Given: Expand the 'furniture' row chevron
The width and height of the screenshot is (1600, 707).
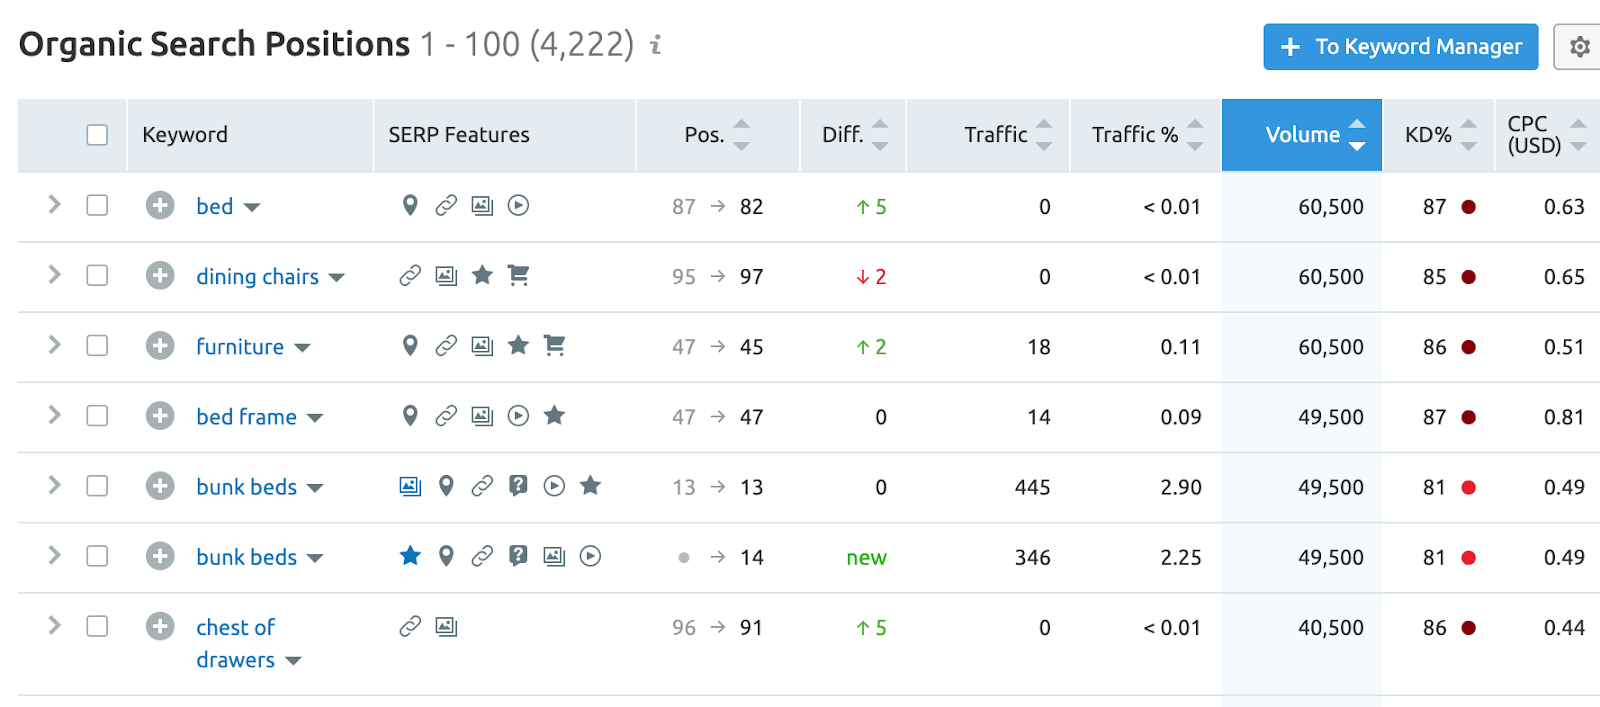Looking at the screenshot, I should [x=55, y=344].
